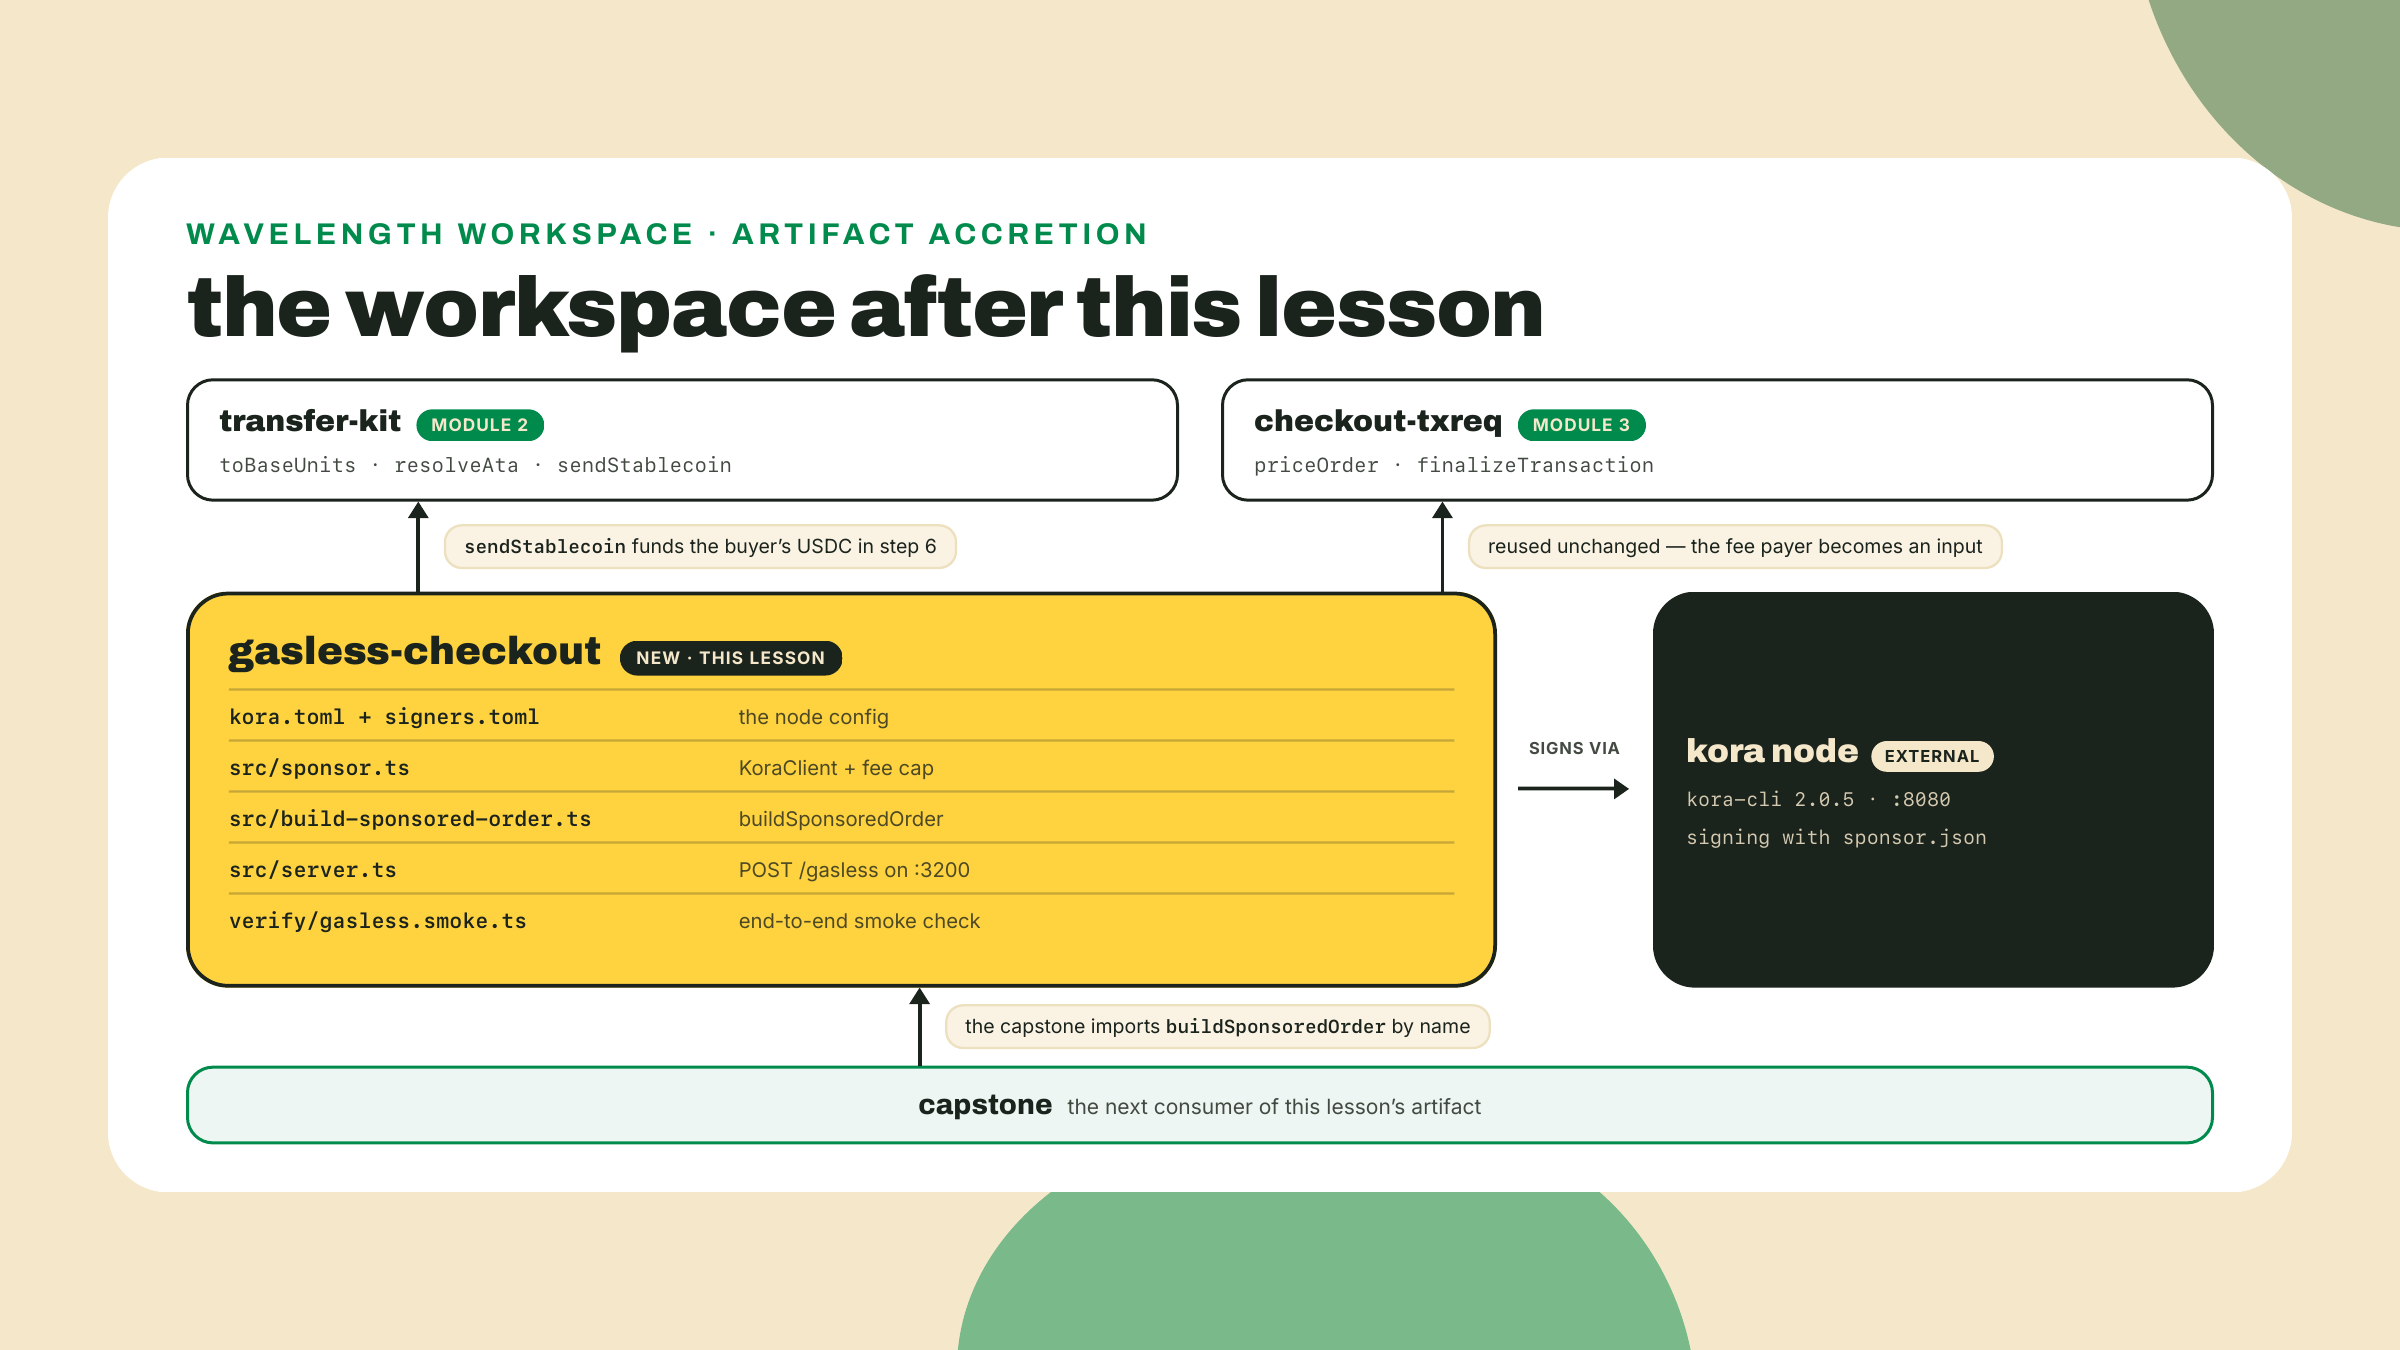Click sendStablecoin in the transfer-kit function list
This screenshot has width=2400, height=1350.
pos(644,465)
